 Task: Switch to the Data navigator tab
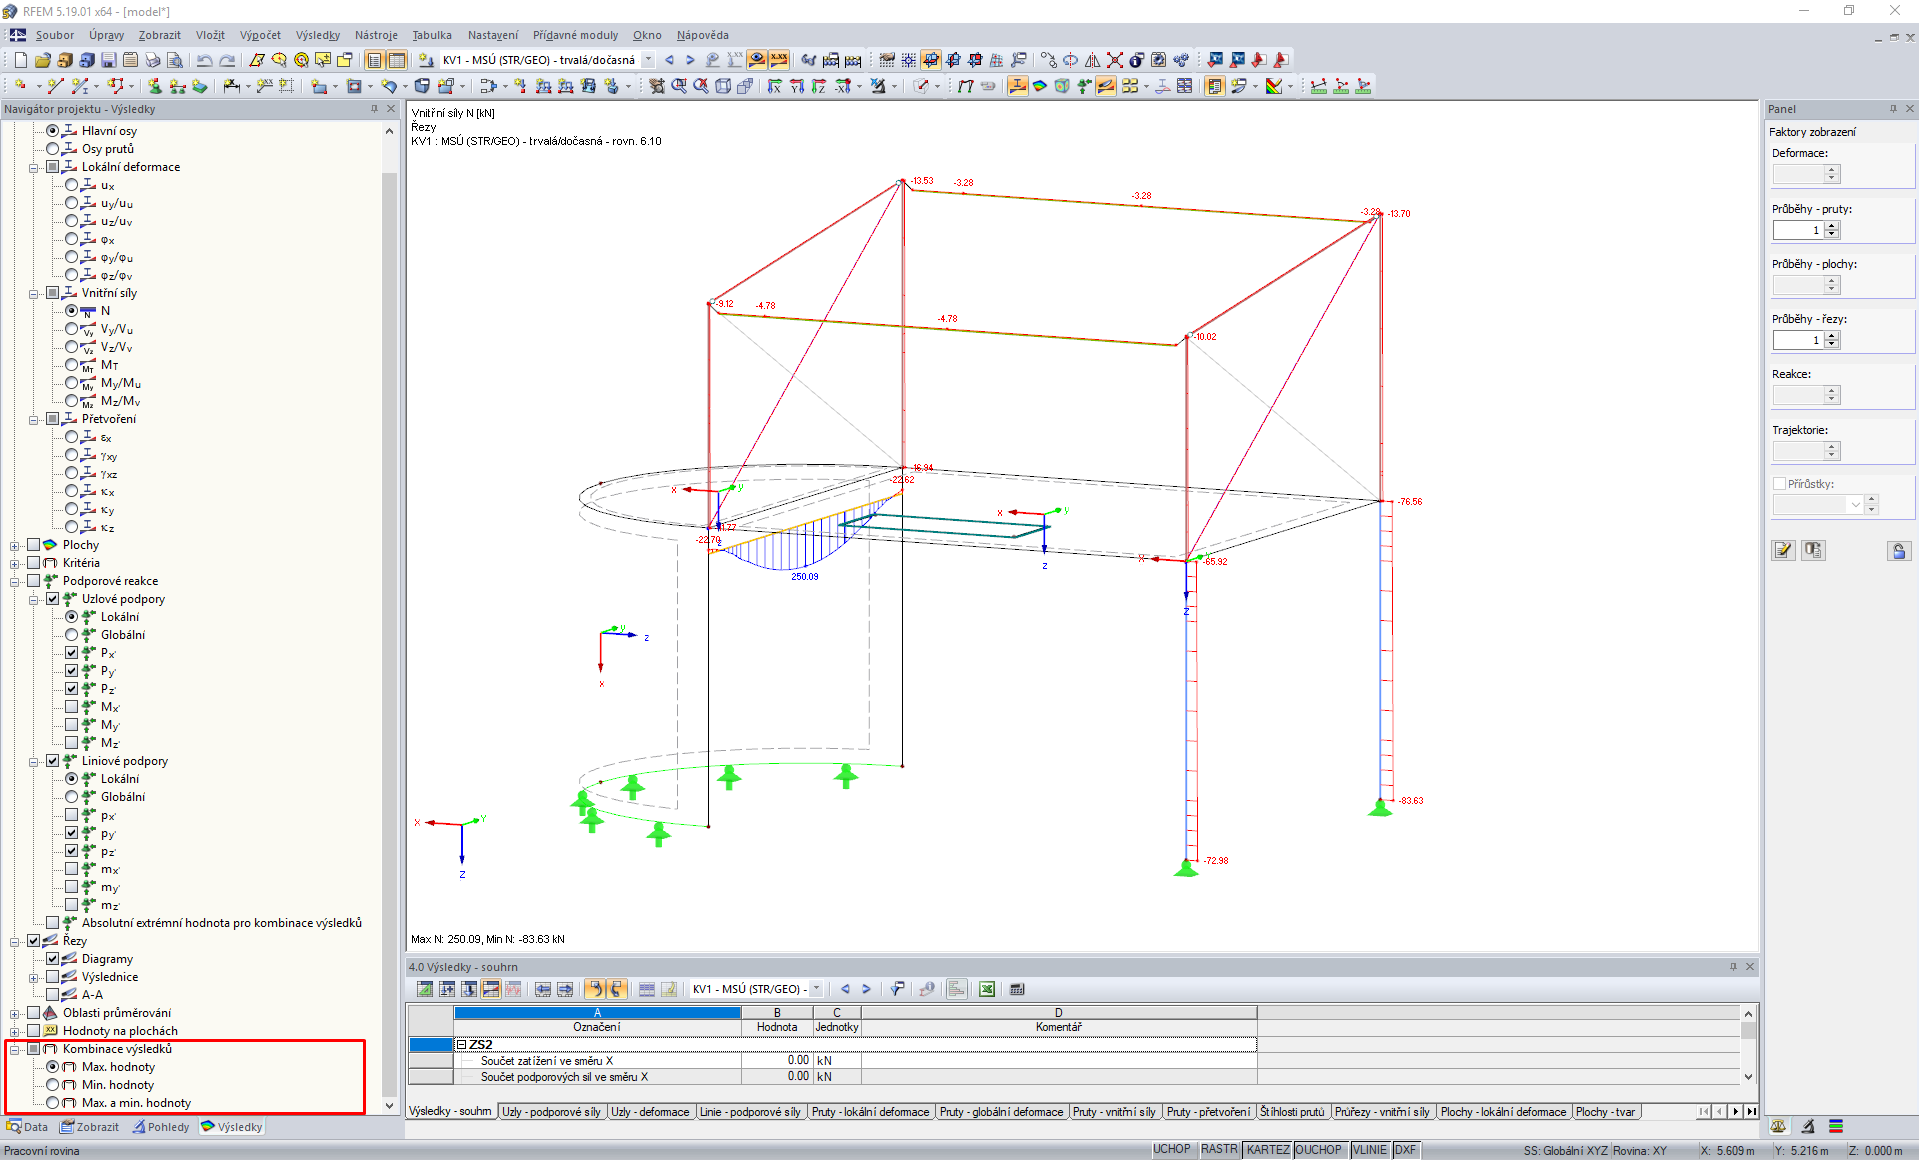pos(27,1127)
